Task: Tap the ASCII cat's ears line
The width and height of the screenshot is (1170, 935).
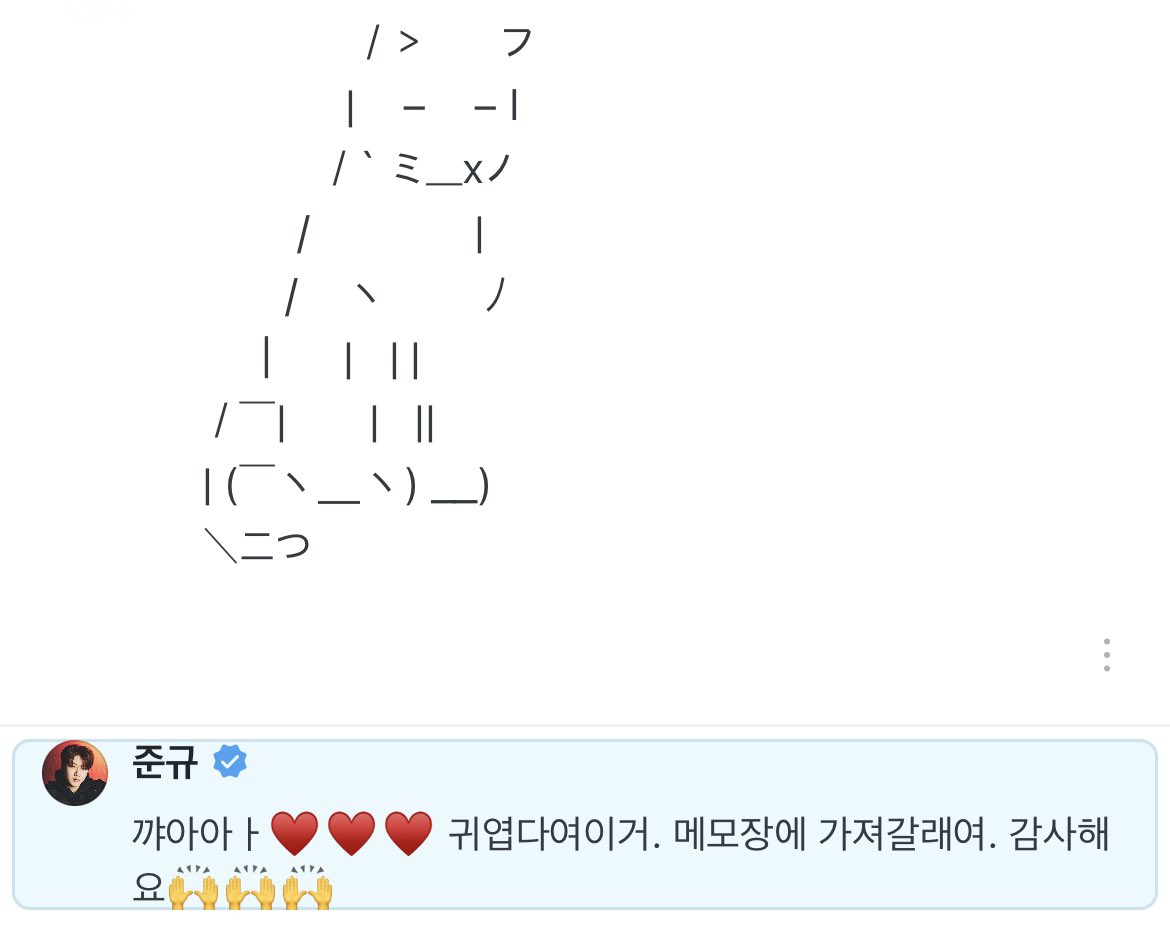Action: [449, 43]
